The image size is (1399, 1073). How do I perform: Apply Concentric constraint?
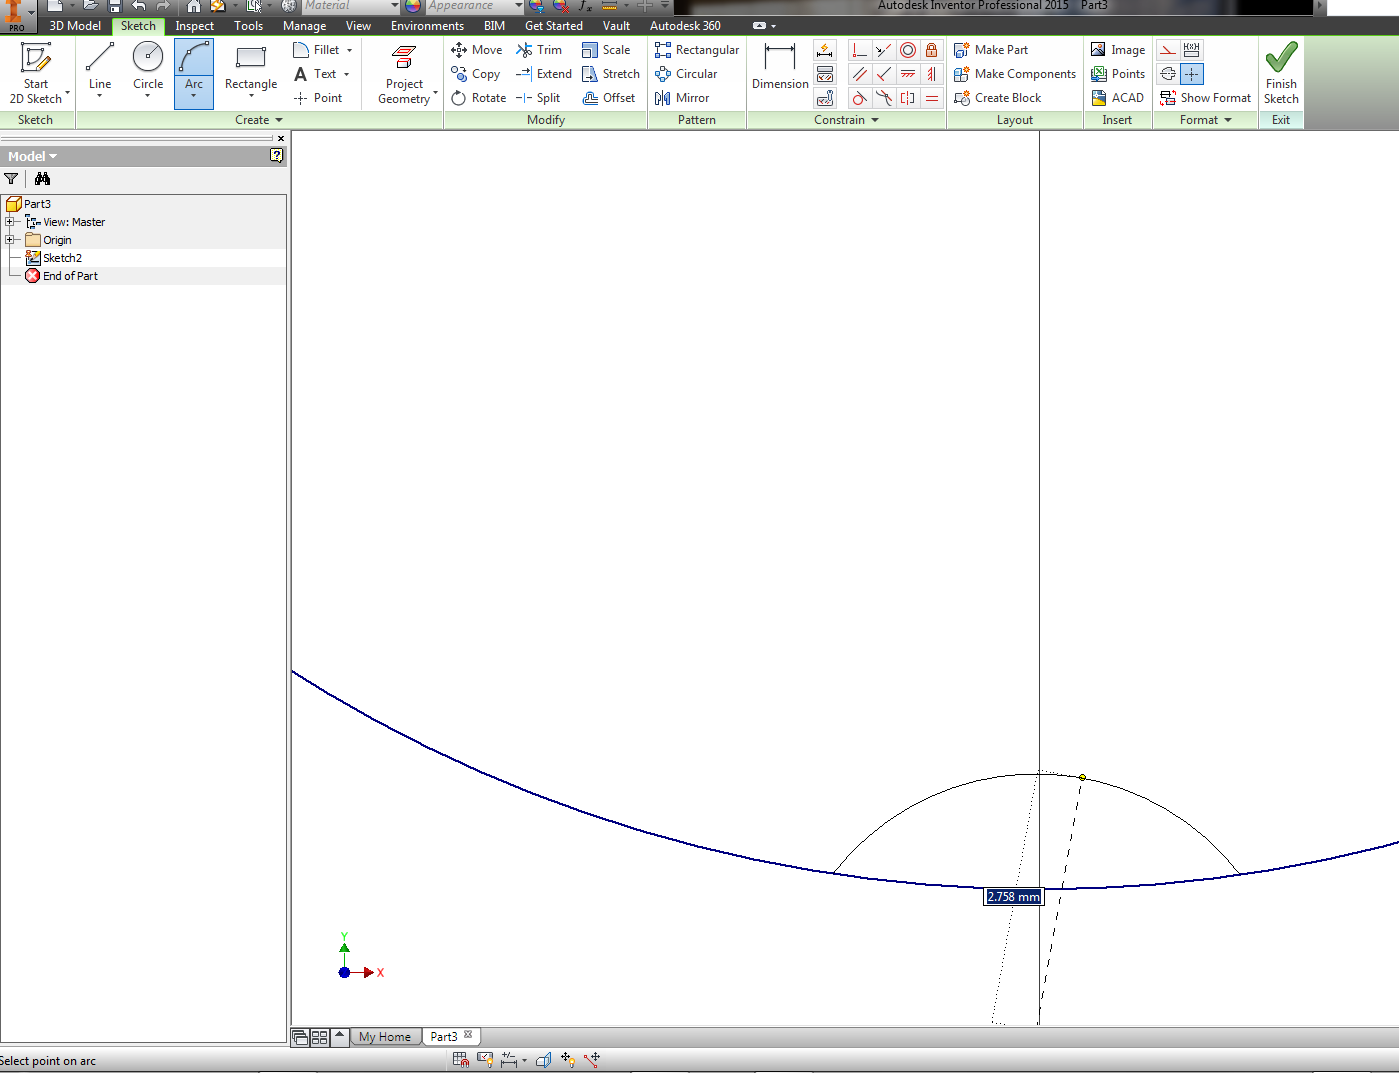point(908,50)
